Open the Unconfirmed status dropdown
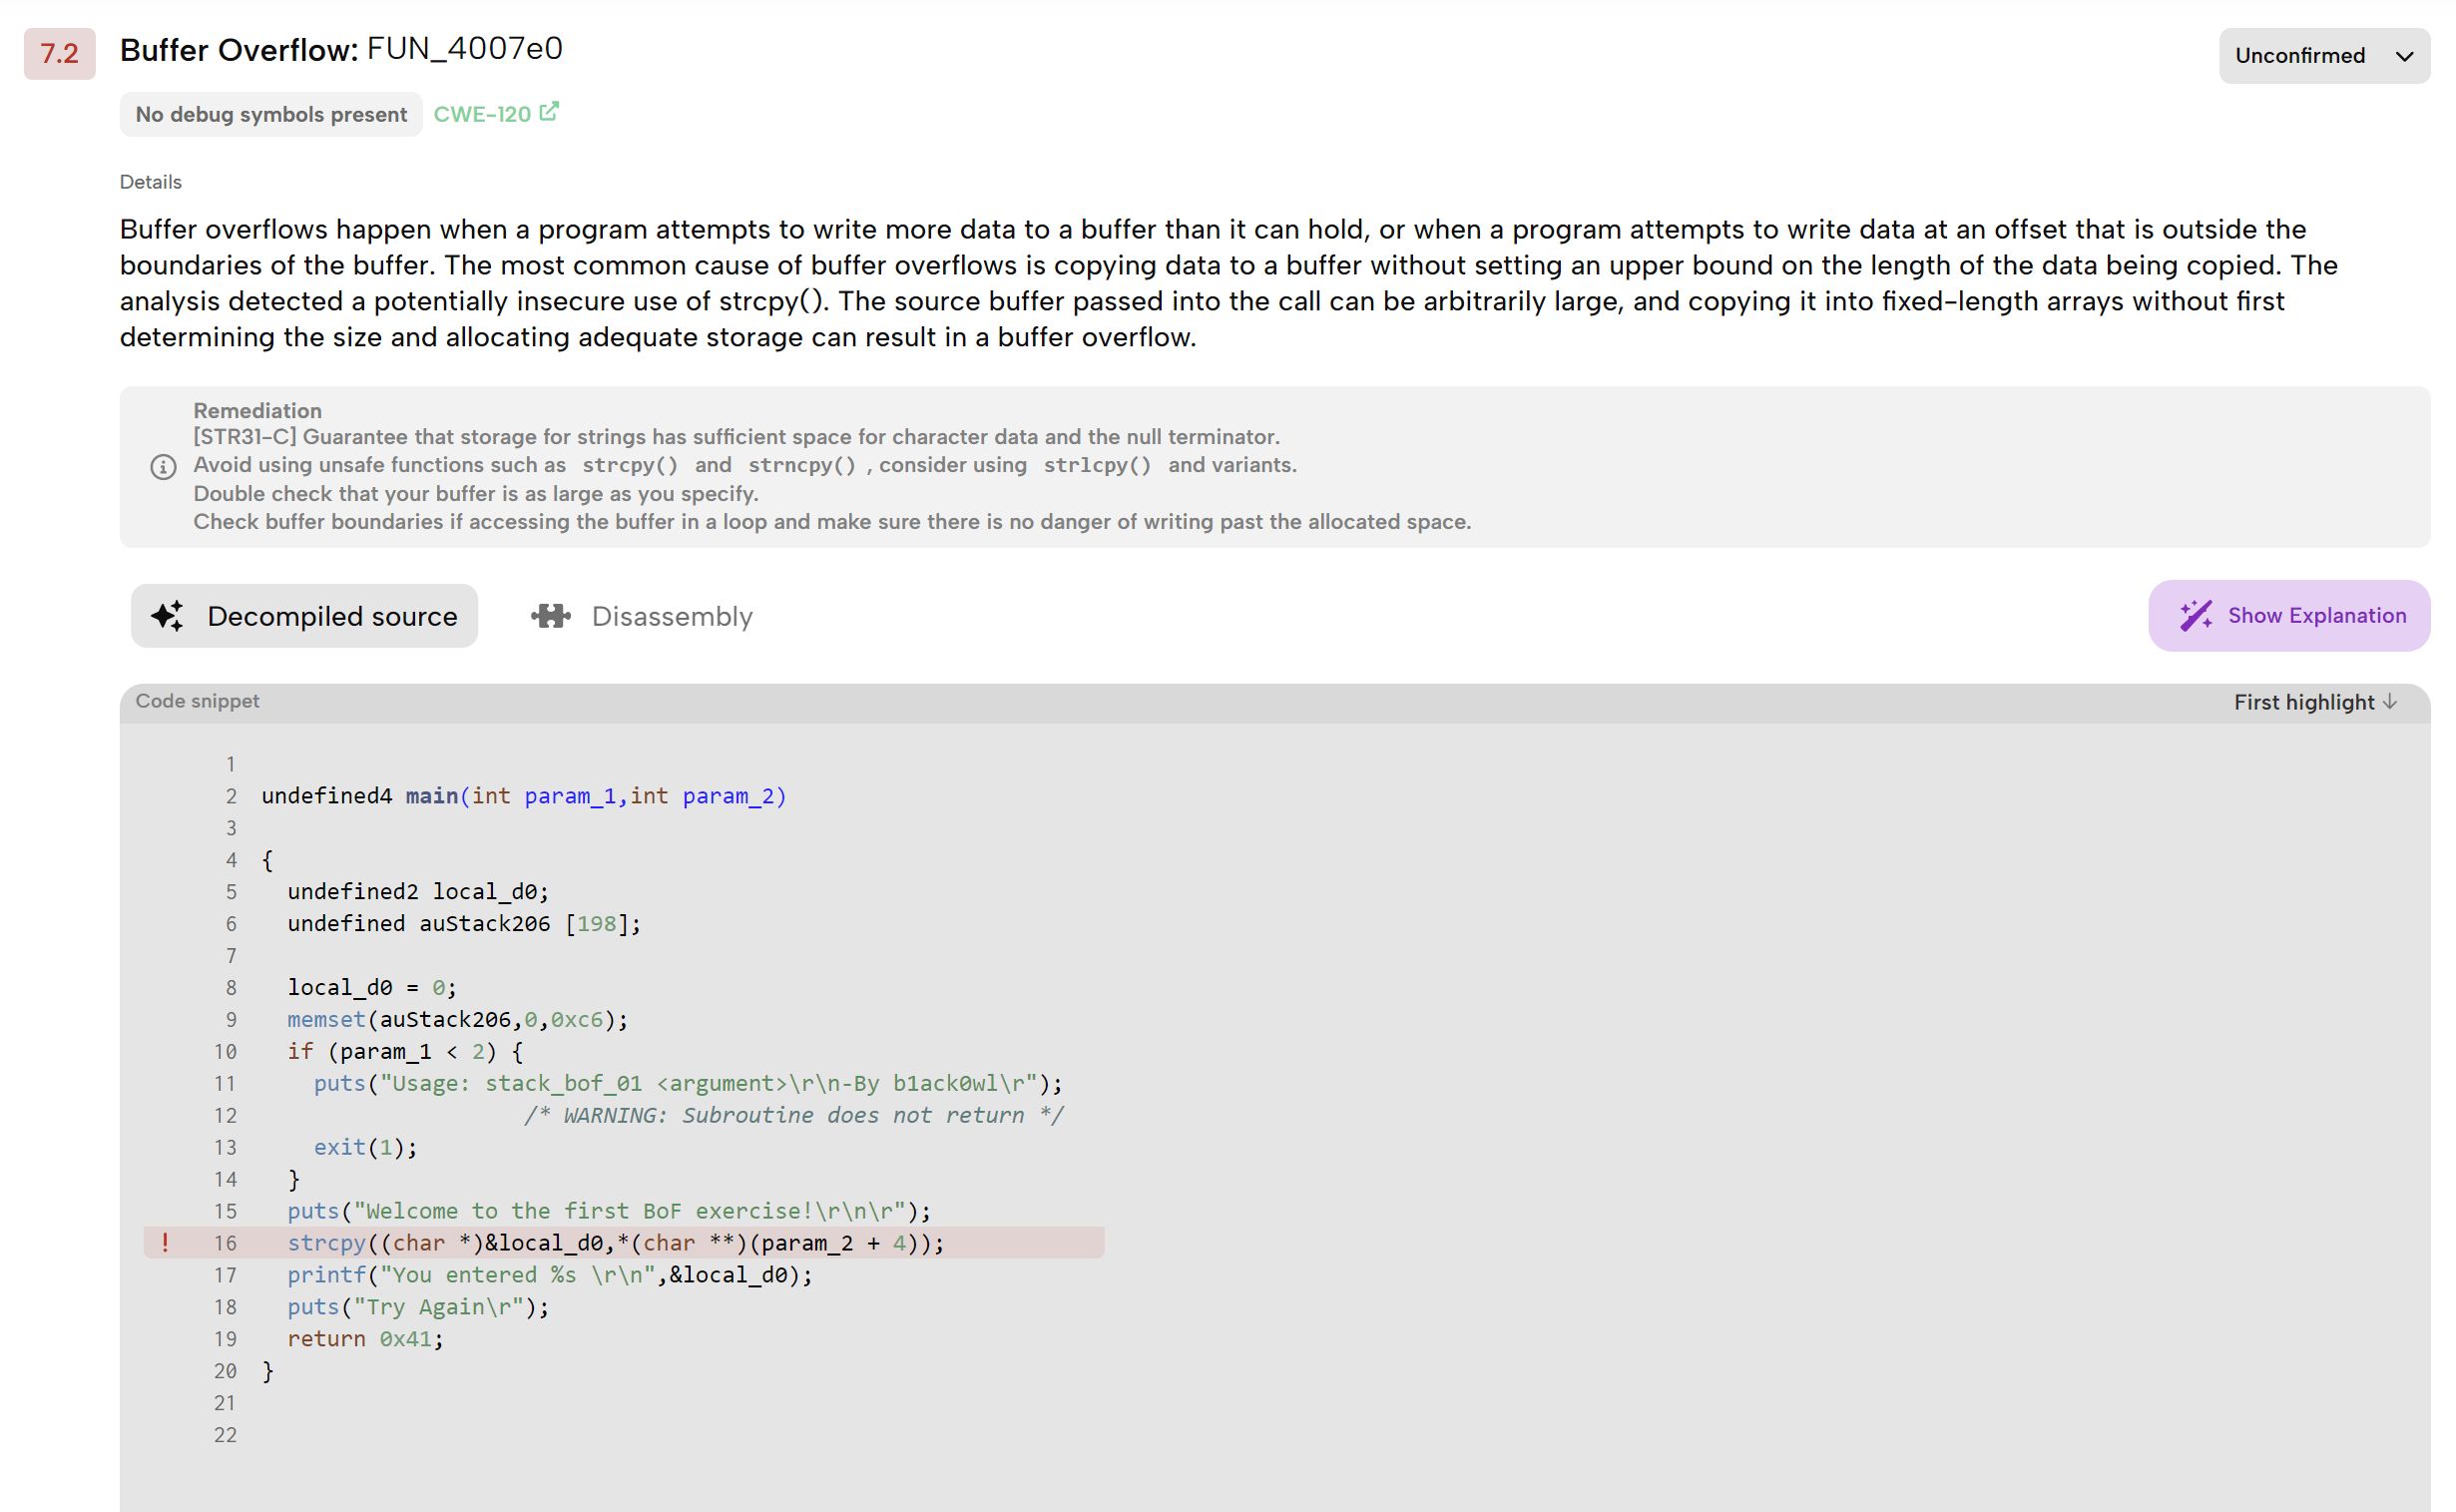The image size is (2456, 1512). coord(2323,56)
